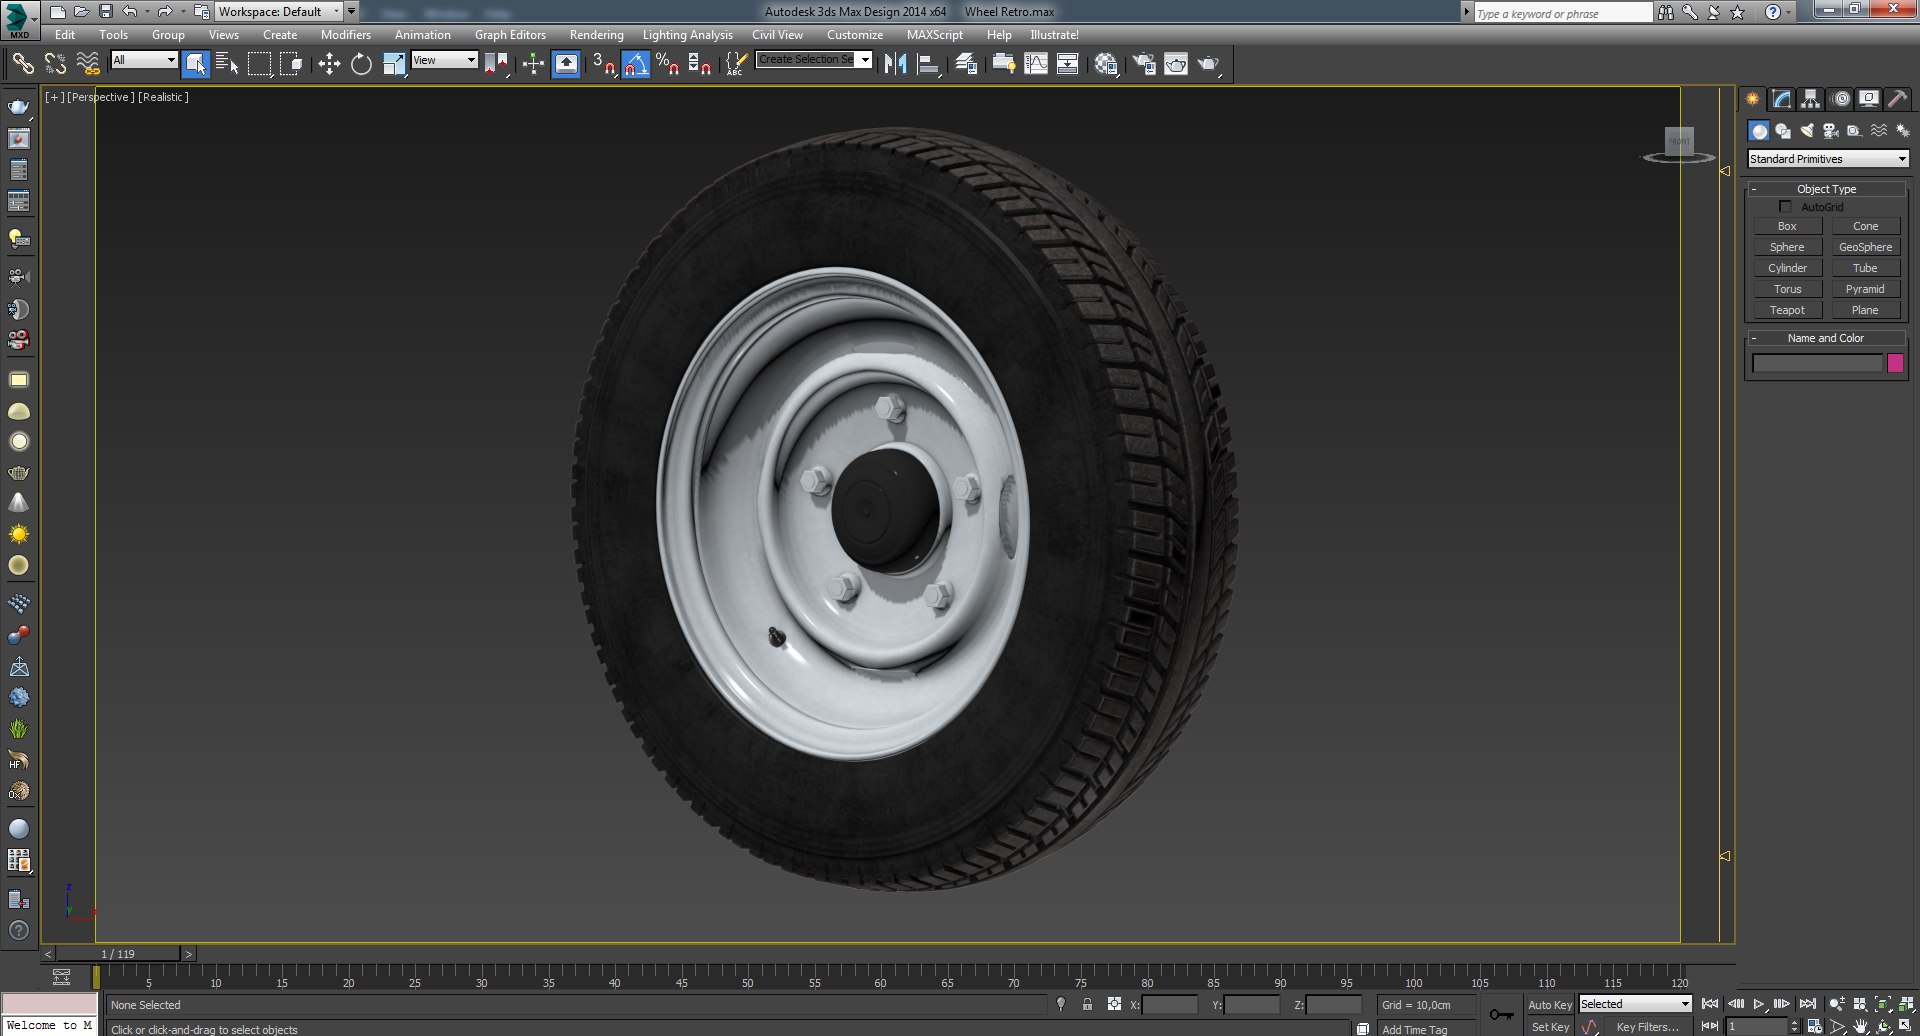Switch to the Modify command panel tab
Viewport: 1920px width, 1036px height.
point(1781,99)
